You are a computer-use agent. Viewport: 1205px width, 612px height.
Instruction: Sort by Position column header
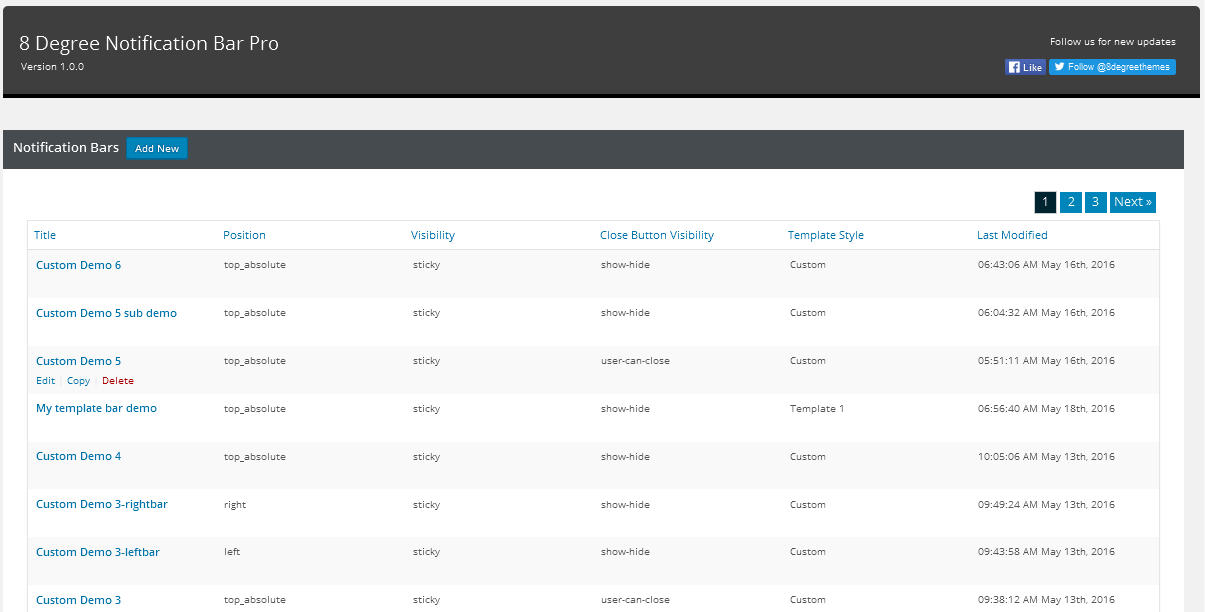click(244, 235)
